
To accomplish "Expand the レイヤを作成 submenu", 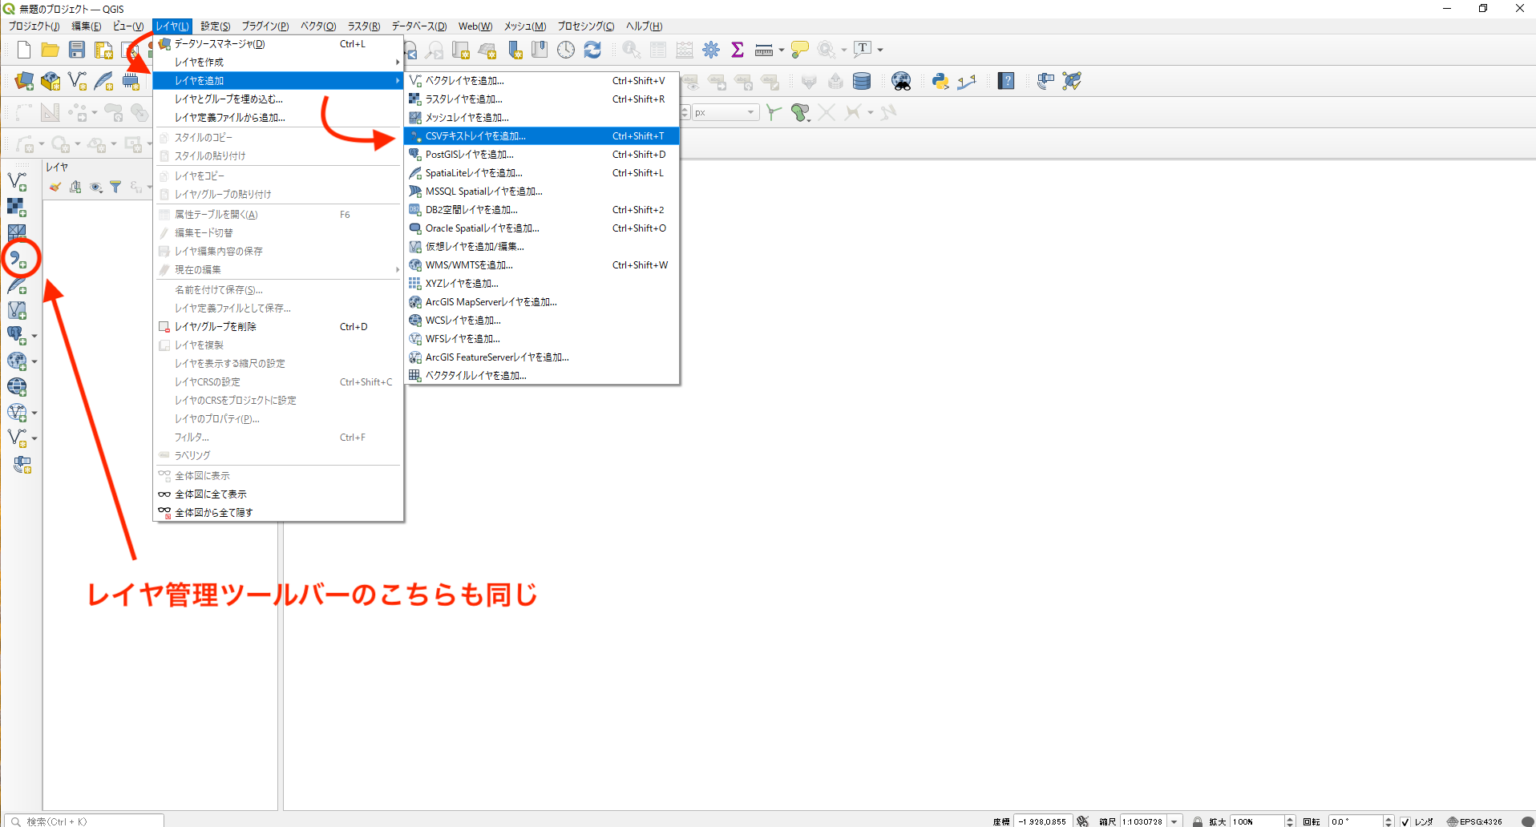I will (x=230, y=61).
